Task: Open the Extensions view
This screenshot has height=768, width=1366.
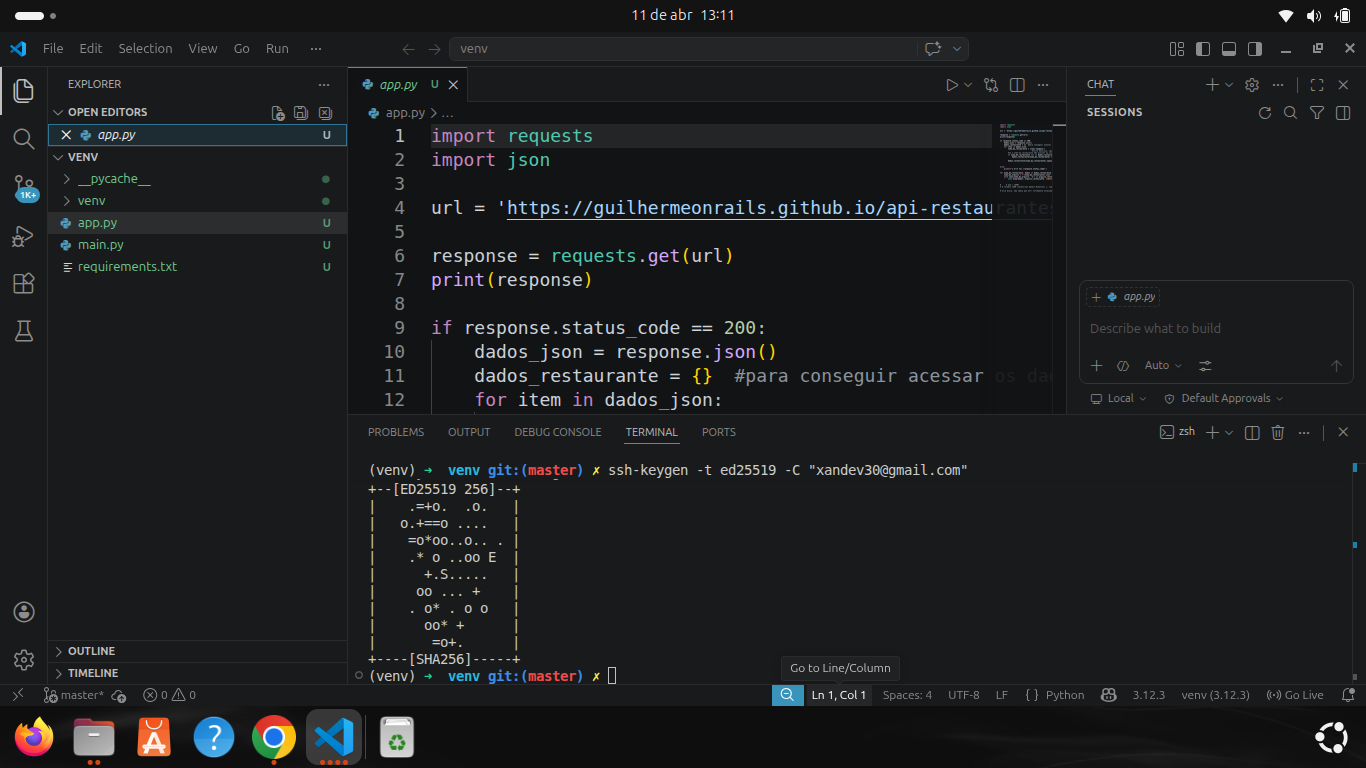Action: [24, 284]
